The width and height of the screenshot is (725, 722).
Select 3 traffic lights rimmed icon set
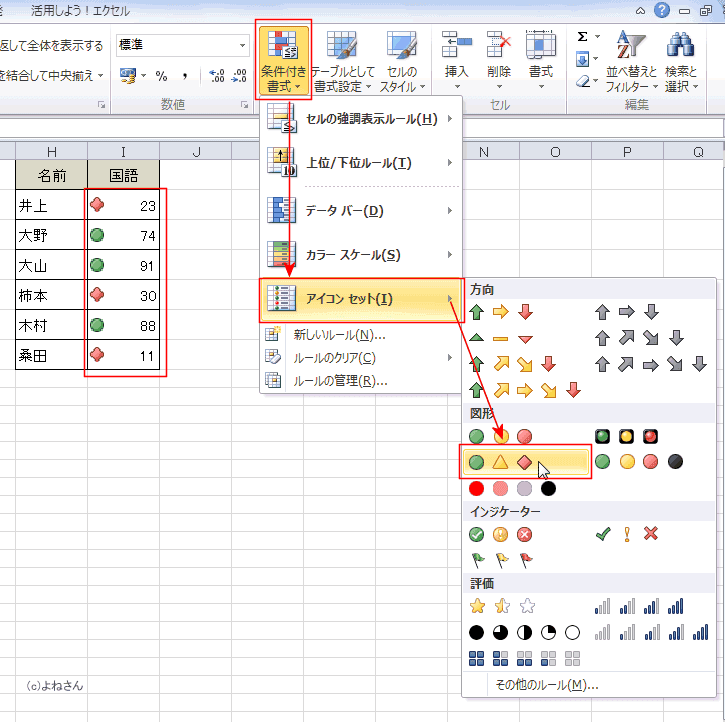click(x=627, y=436)
